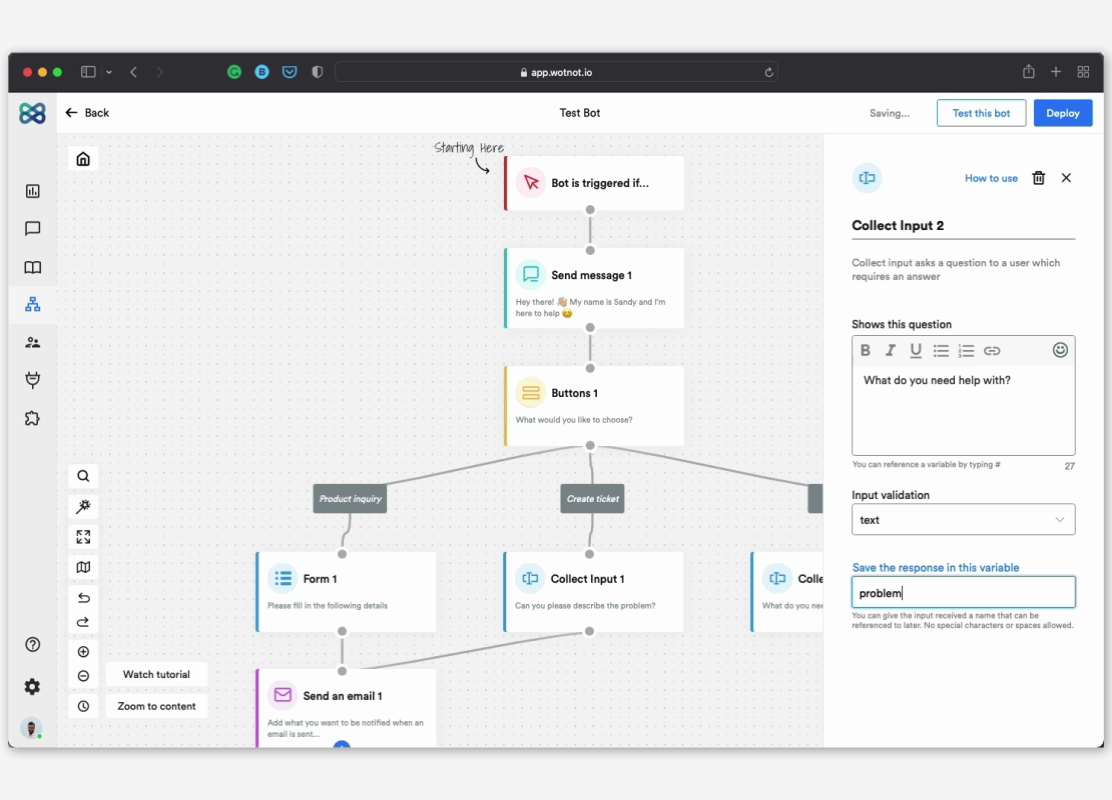Image resolution: width=1112 pixels, height=800 pixels.
Task: Open the knowledge base book icon
Action: 32,267
